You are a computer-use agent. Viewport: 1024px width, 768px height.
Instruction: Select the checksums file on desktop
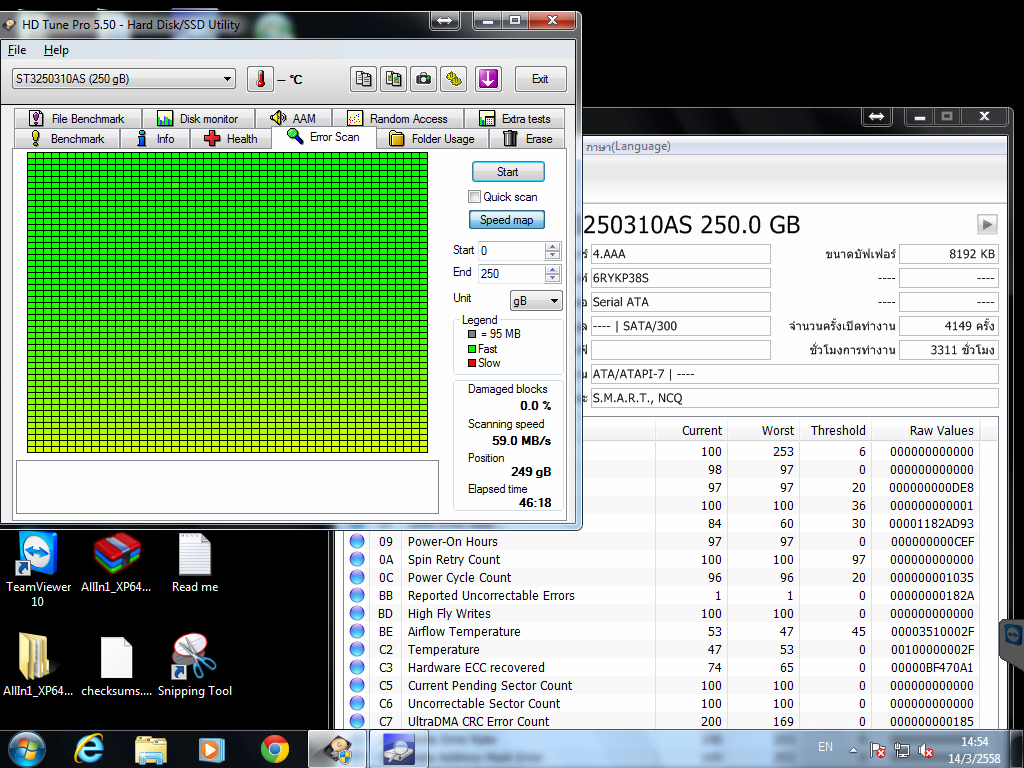[116, 665]
